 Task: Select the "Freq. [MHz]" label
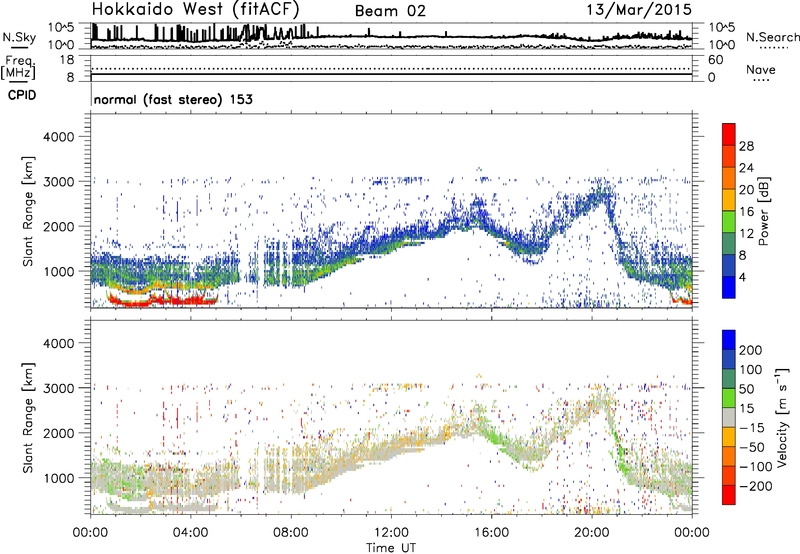pyautogui.click(x=20, y=67)
